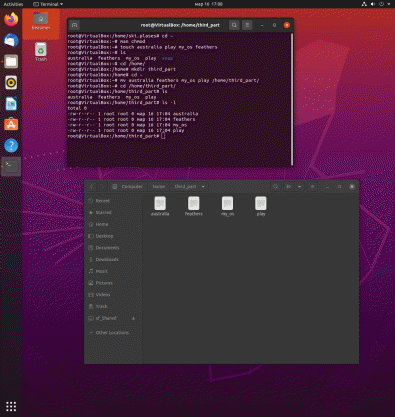Click the Terminal window scrollbar

[x=292, y=99]
